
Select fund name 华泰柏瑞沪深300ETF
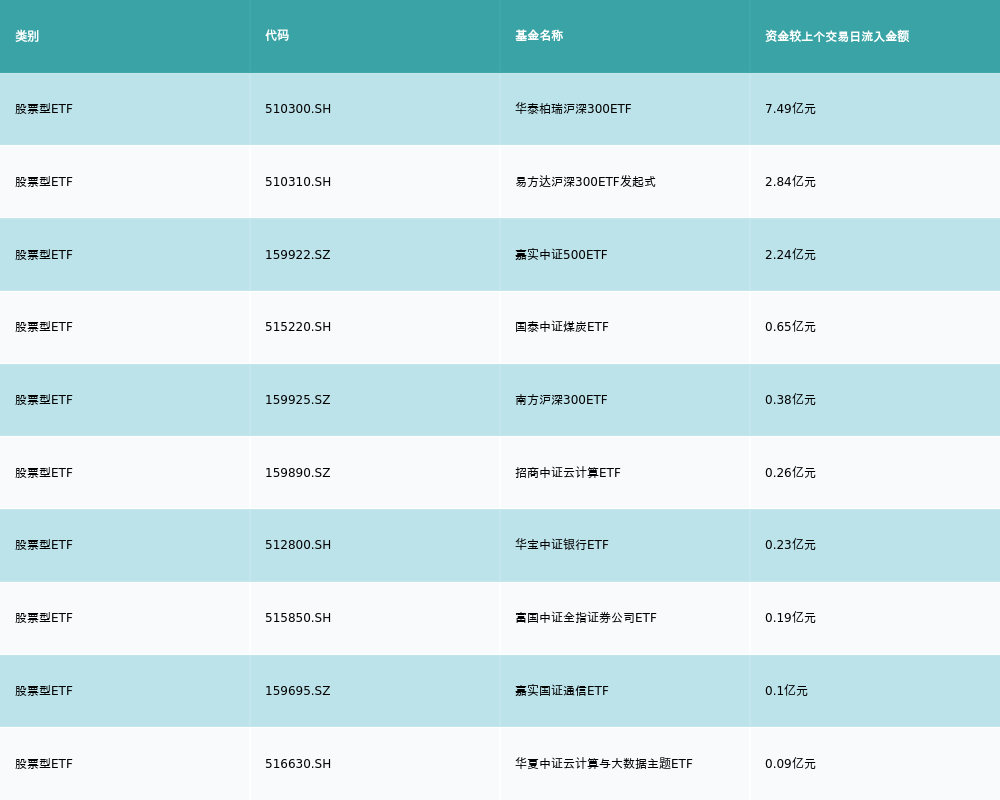click(x=573, y=109)
